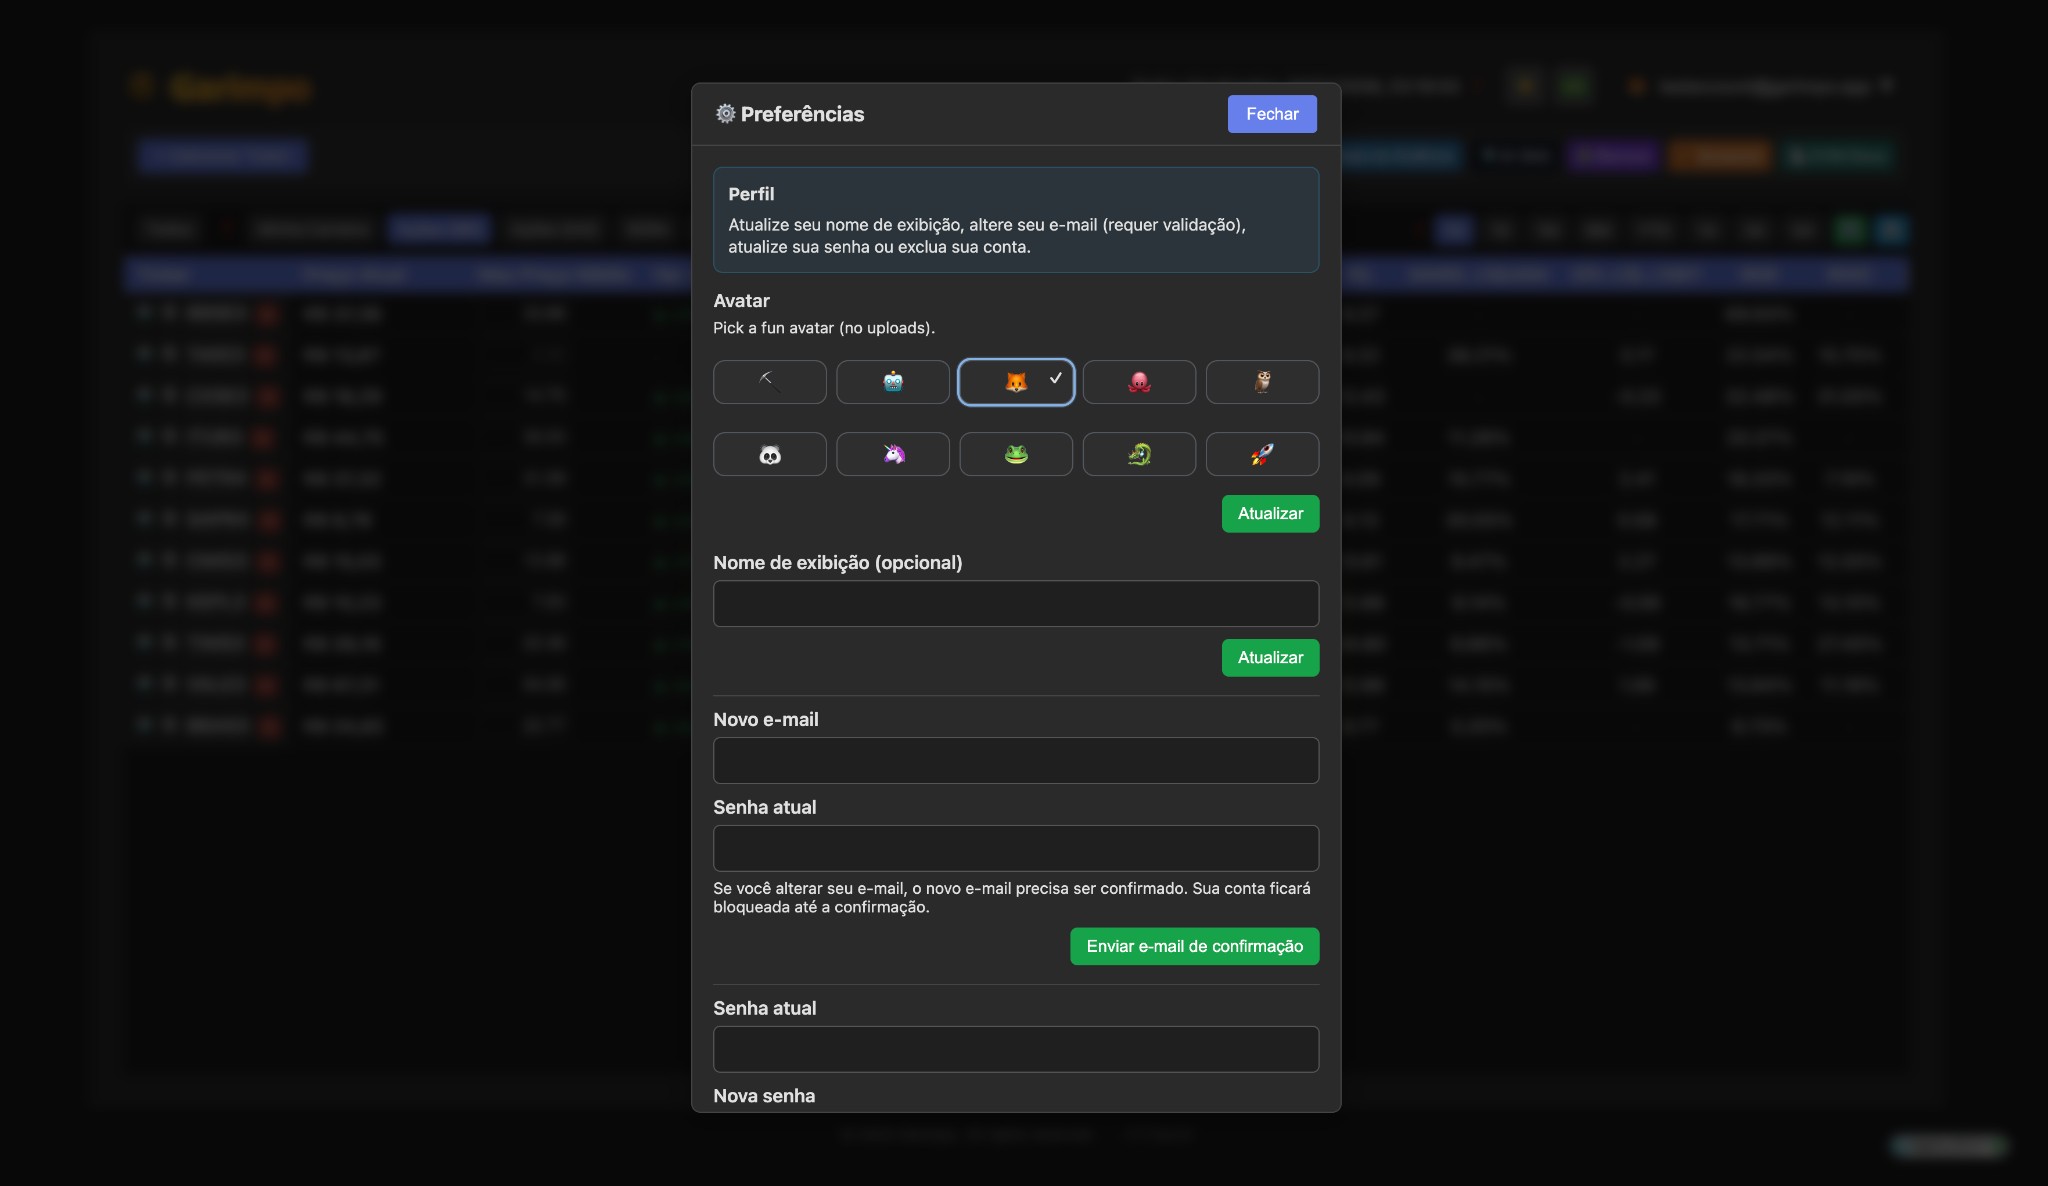Click the first Senha atual password field
This screenshot has width=2048, height=1186.
point(1015,847)
